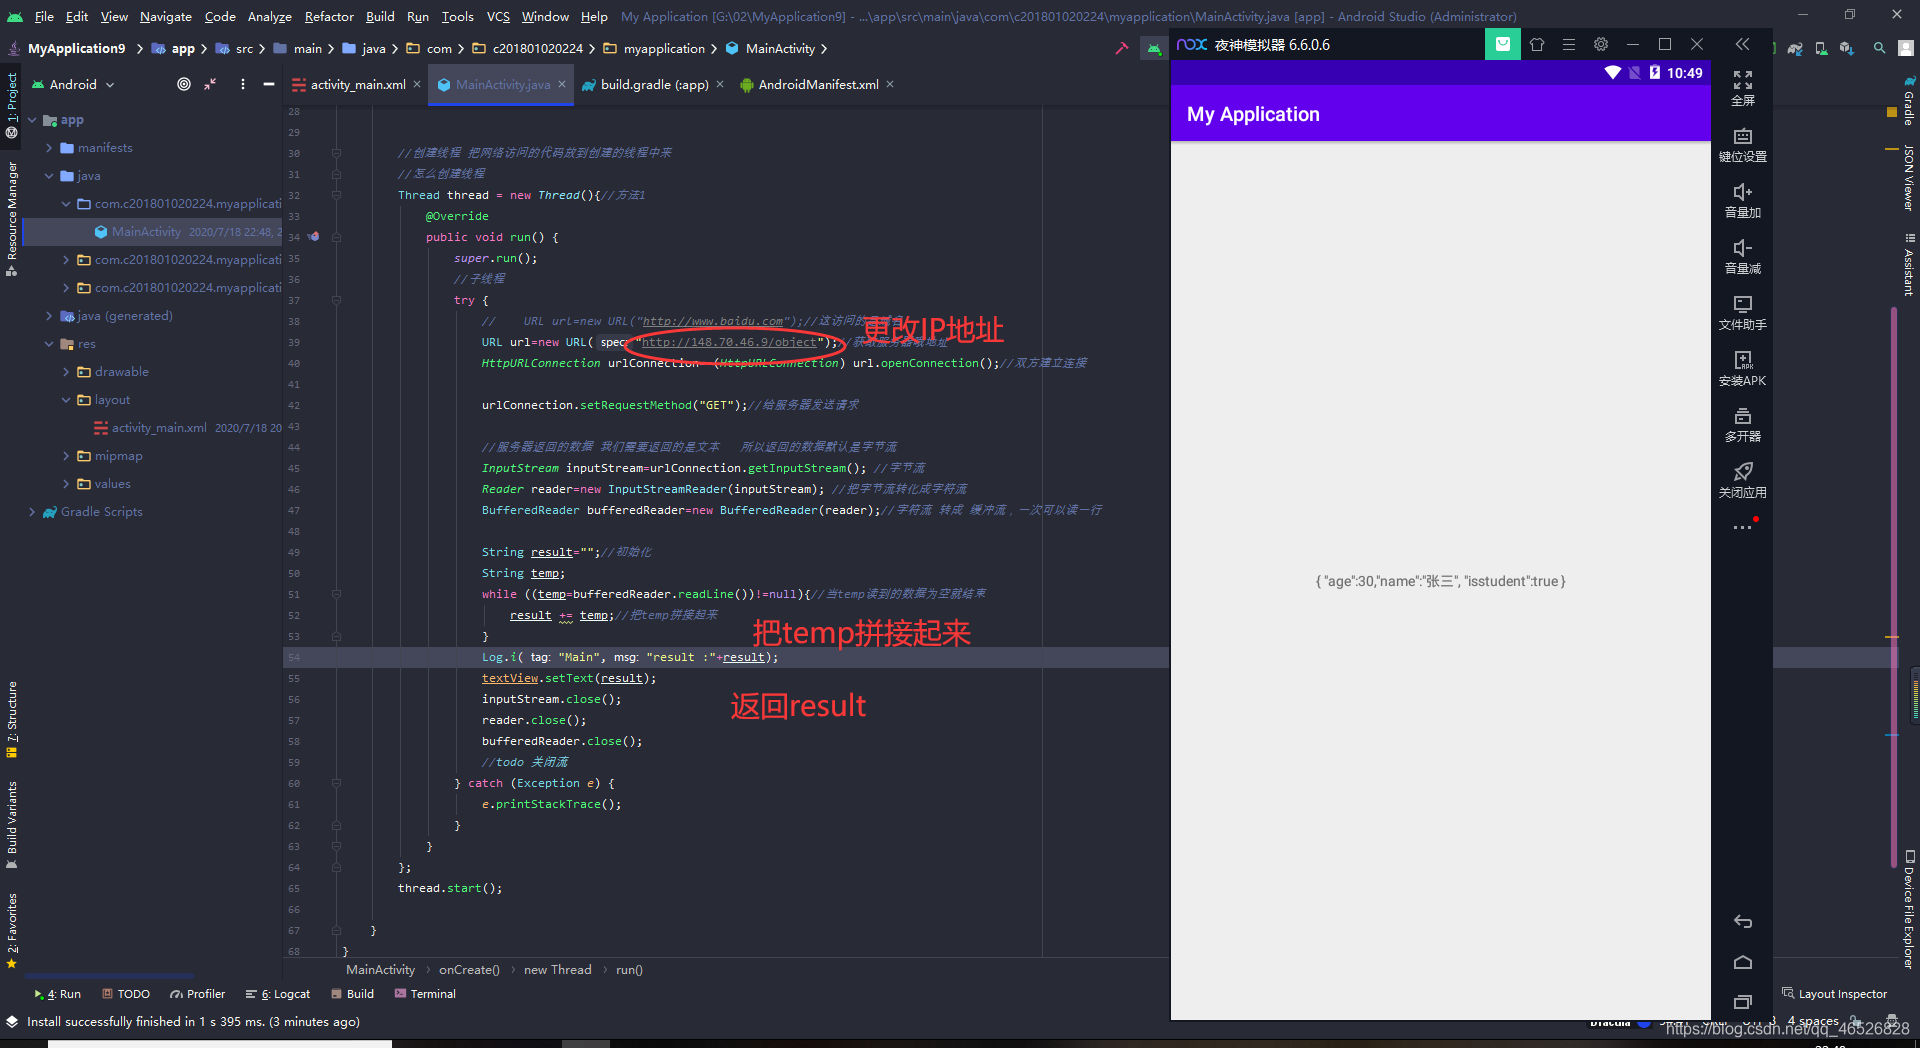Image resolution: width=1920 pixels, height=1048 pixels.
Task: Click Search Everywhere magnifier icon
Action: 1880,48
